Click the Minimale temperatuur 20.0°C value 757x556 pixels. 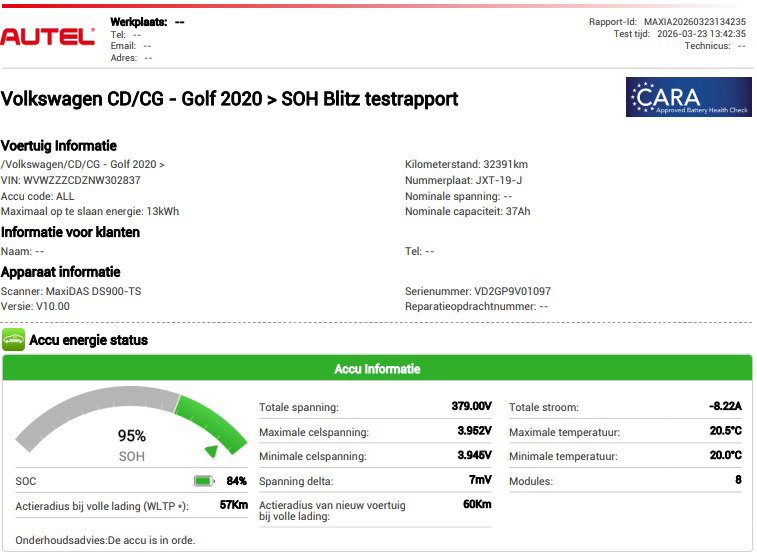[726, 455]
